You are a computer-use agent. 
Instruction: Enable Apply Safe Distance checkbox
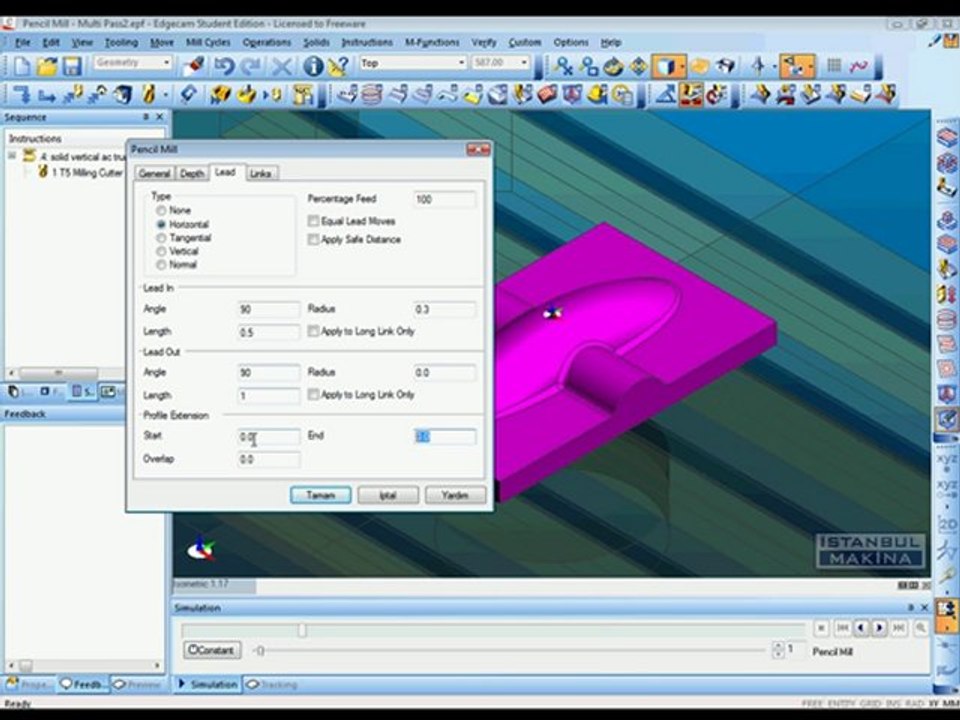tap(313, 239)
